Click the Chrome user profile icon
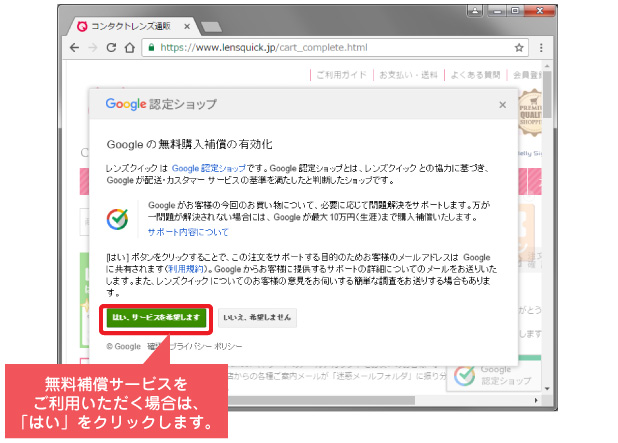This screenshot has height=443, width=618. (x=475, y=11)
